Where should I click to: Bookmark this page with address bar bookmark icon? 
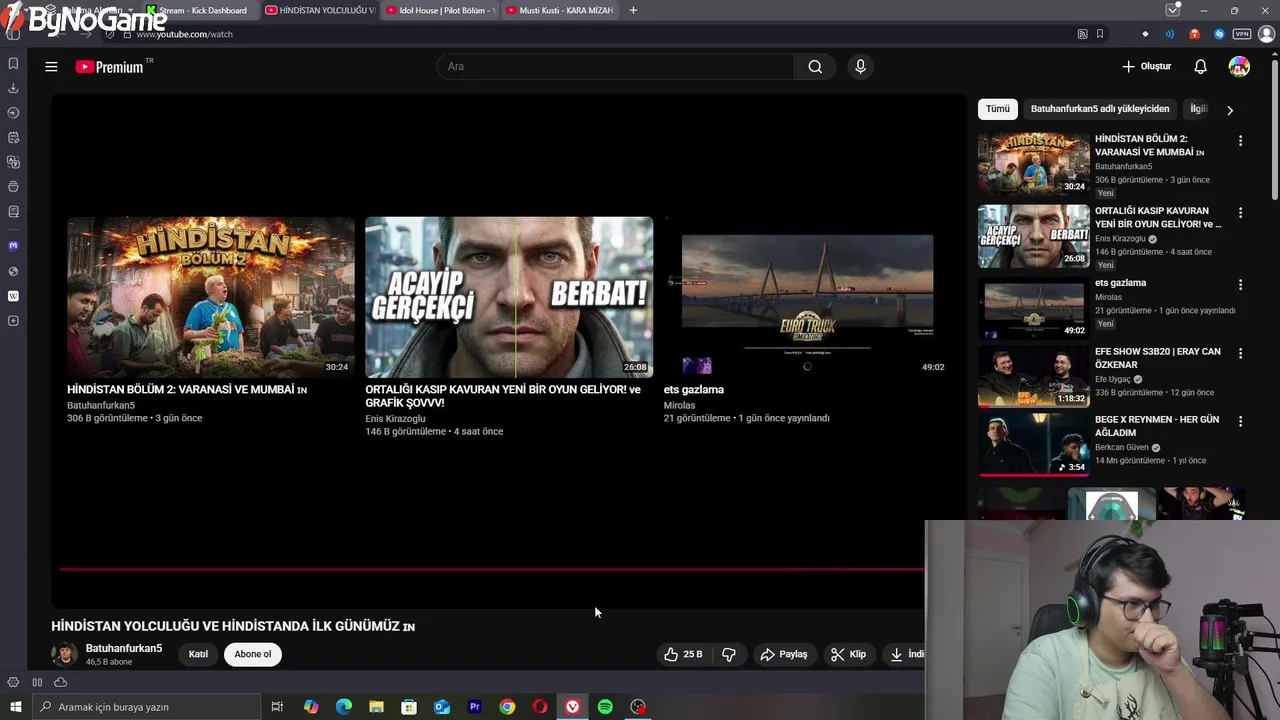point(1100,34)
